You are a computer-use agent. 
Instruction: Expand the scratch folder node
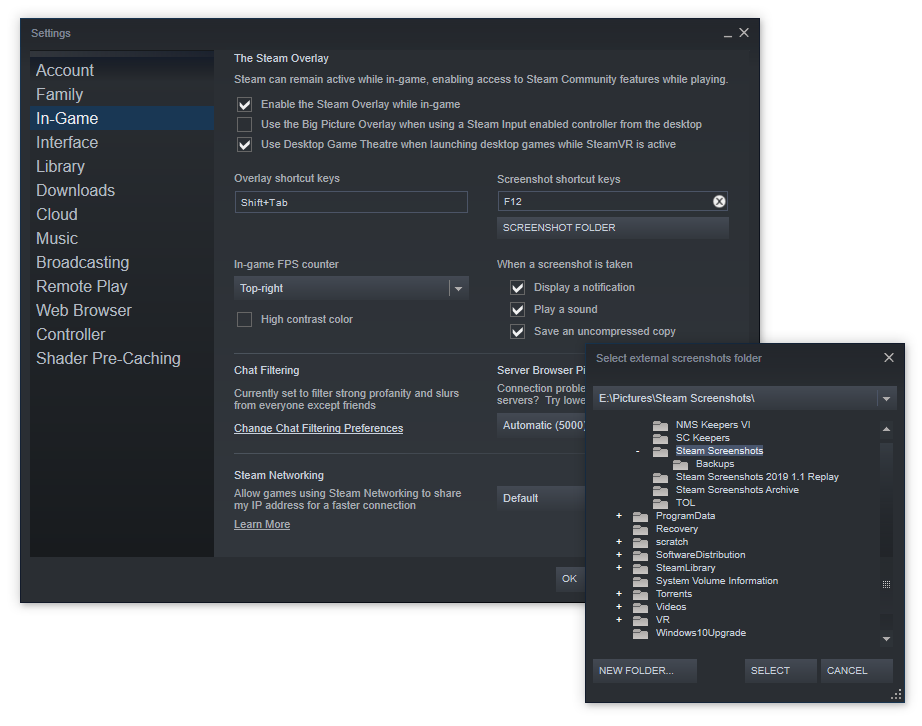pos(619,541)
